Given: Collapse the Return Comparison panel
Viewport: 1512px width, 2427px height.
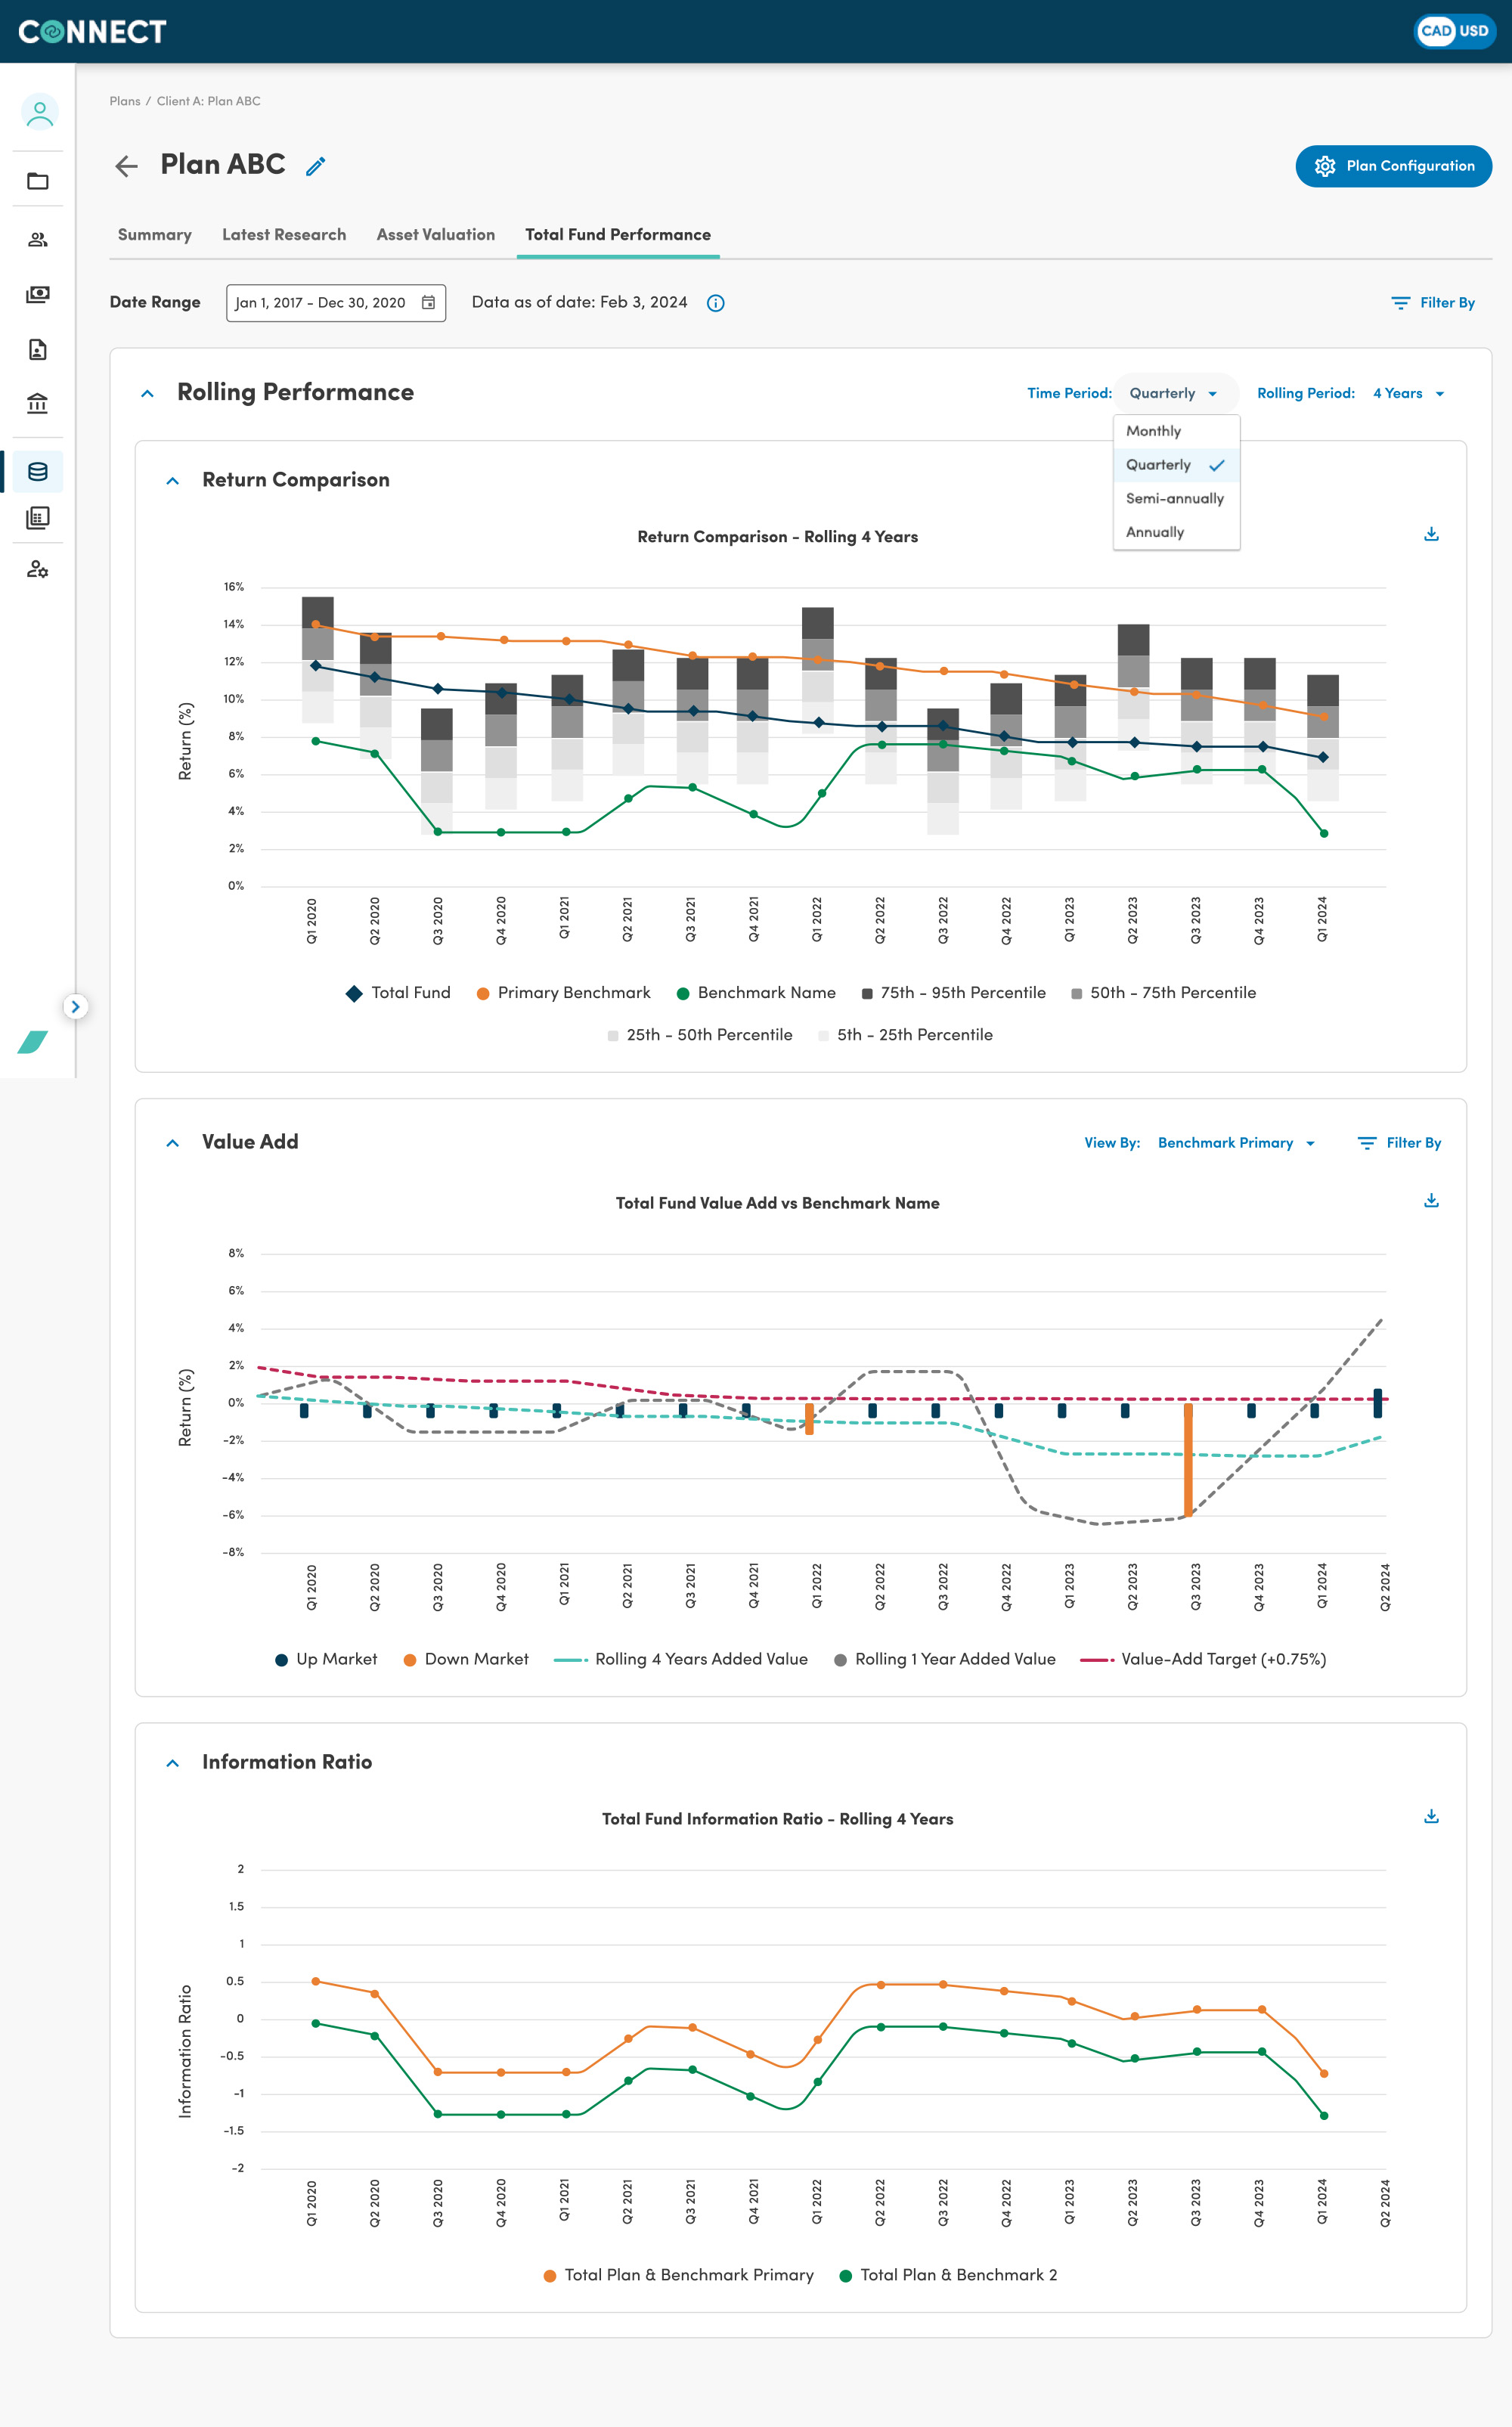Looking at the screenshot, I should coord(172,481).
